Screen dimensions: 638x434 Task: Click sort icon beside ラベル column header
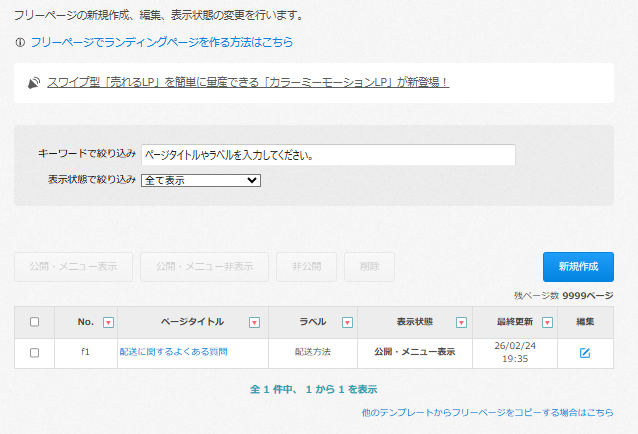point(347,322)
